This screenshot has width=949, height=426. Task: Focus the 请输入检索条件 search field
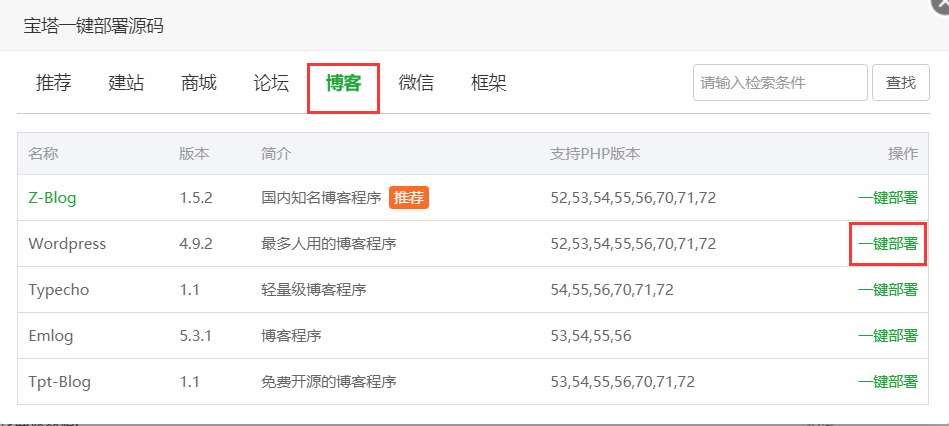pyautogui.click(x=780, y=82)
